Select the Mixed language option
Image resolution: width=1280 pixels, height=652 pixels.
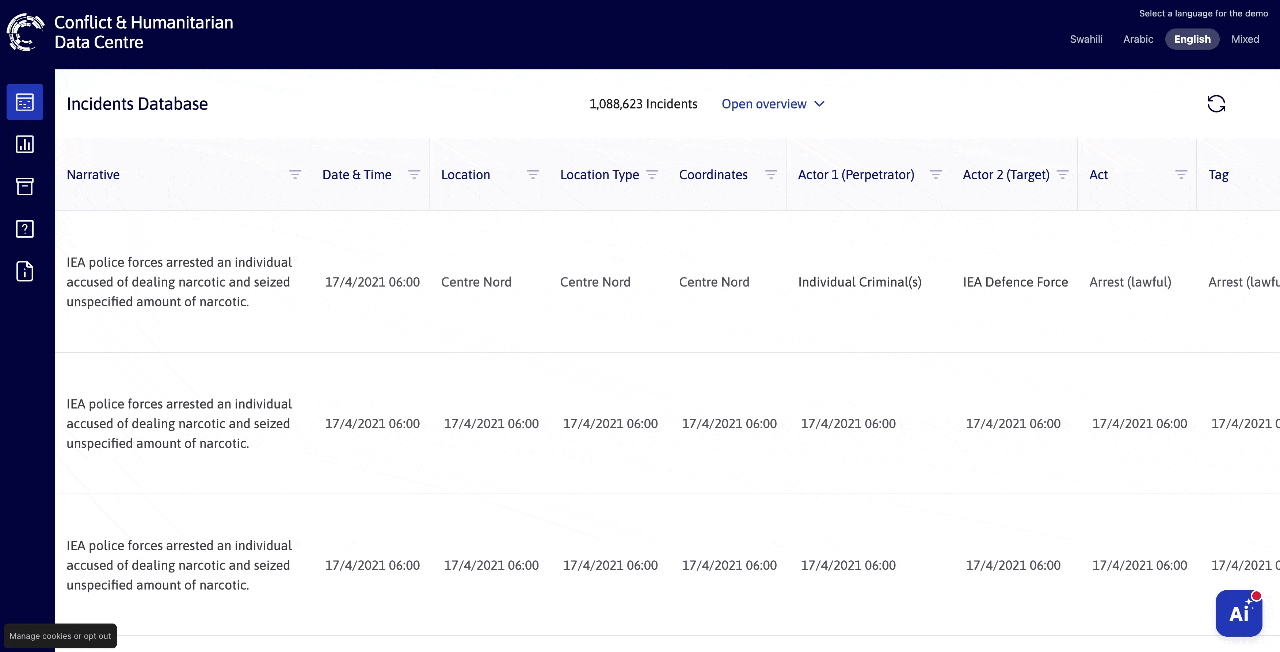(x=1245, y=39)
